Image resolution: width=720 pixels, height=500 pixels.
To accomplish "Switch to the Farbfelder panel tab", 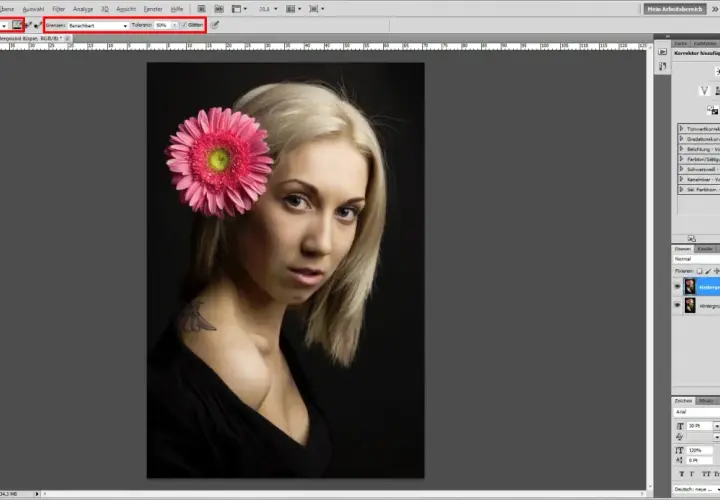I will coord(705,43).
